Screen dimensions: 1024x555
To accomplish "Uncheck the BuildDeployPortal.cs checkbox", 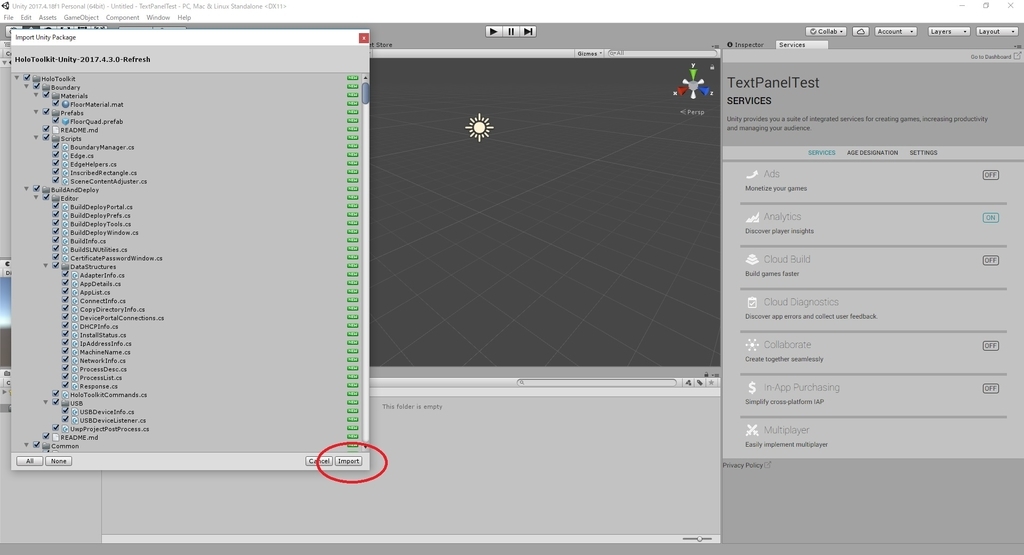I will [x=56, y=206].
